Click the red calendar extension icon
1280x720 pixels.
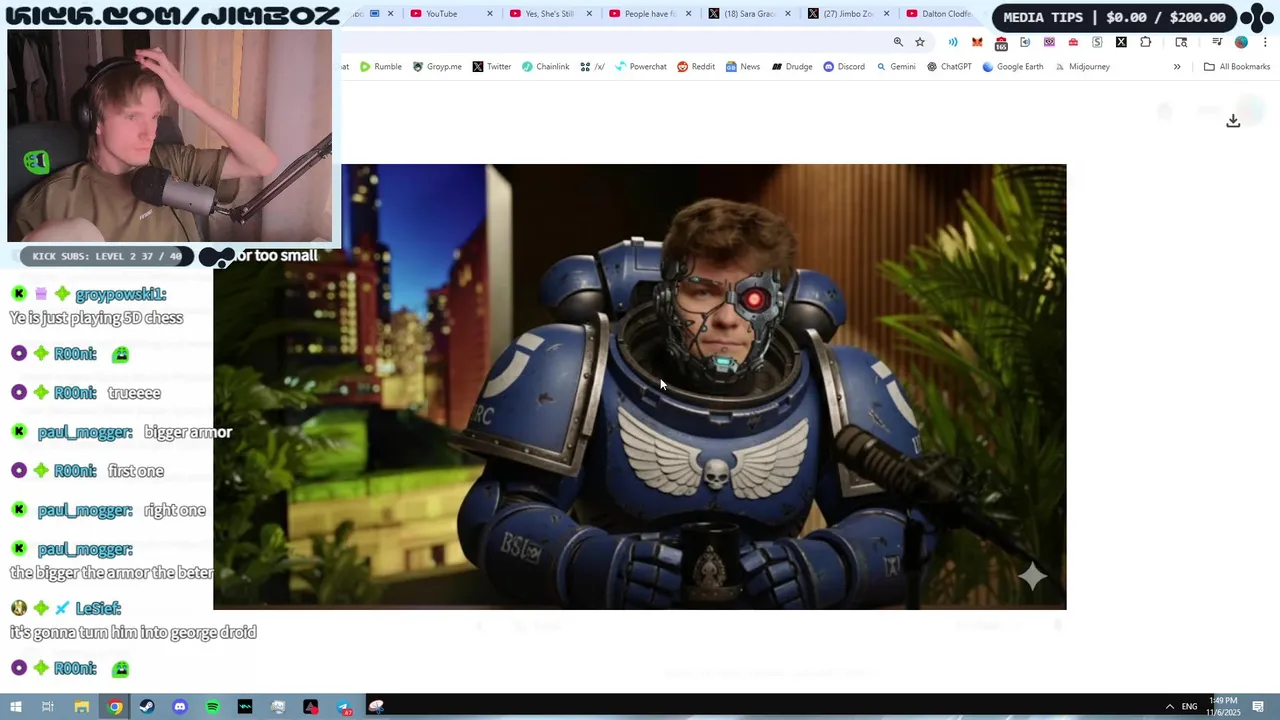click(x=1001, y=42)
